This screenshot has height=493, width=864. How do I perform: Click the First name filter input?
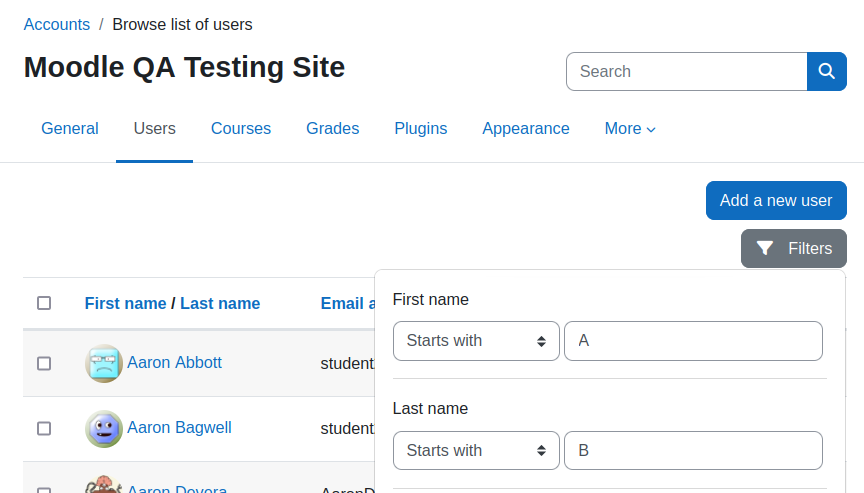pyautogui.click(x=693, y=341)
